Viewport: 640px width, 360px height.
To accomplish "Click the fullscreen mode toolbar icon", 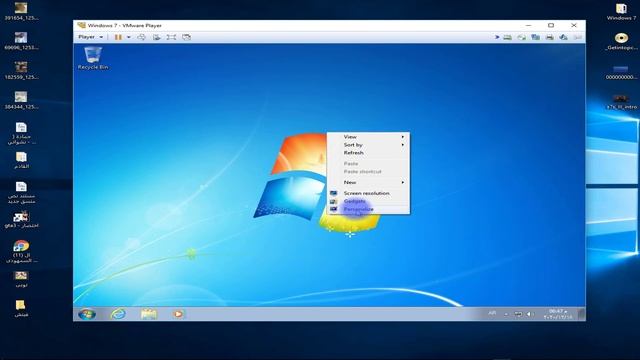I will pyautogui.click(x=171, y=37).
